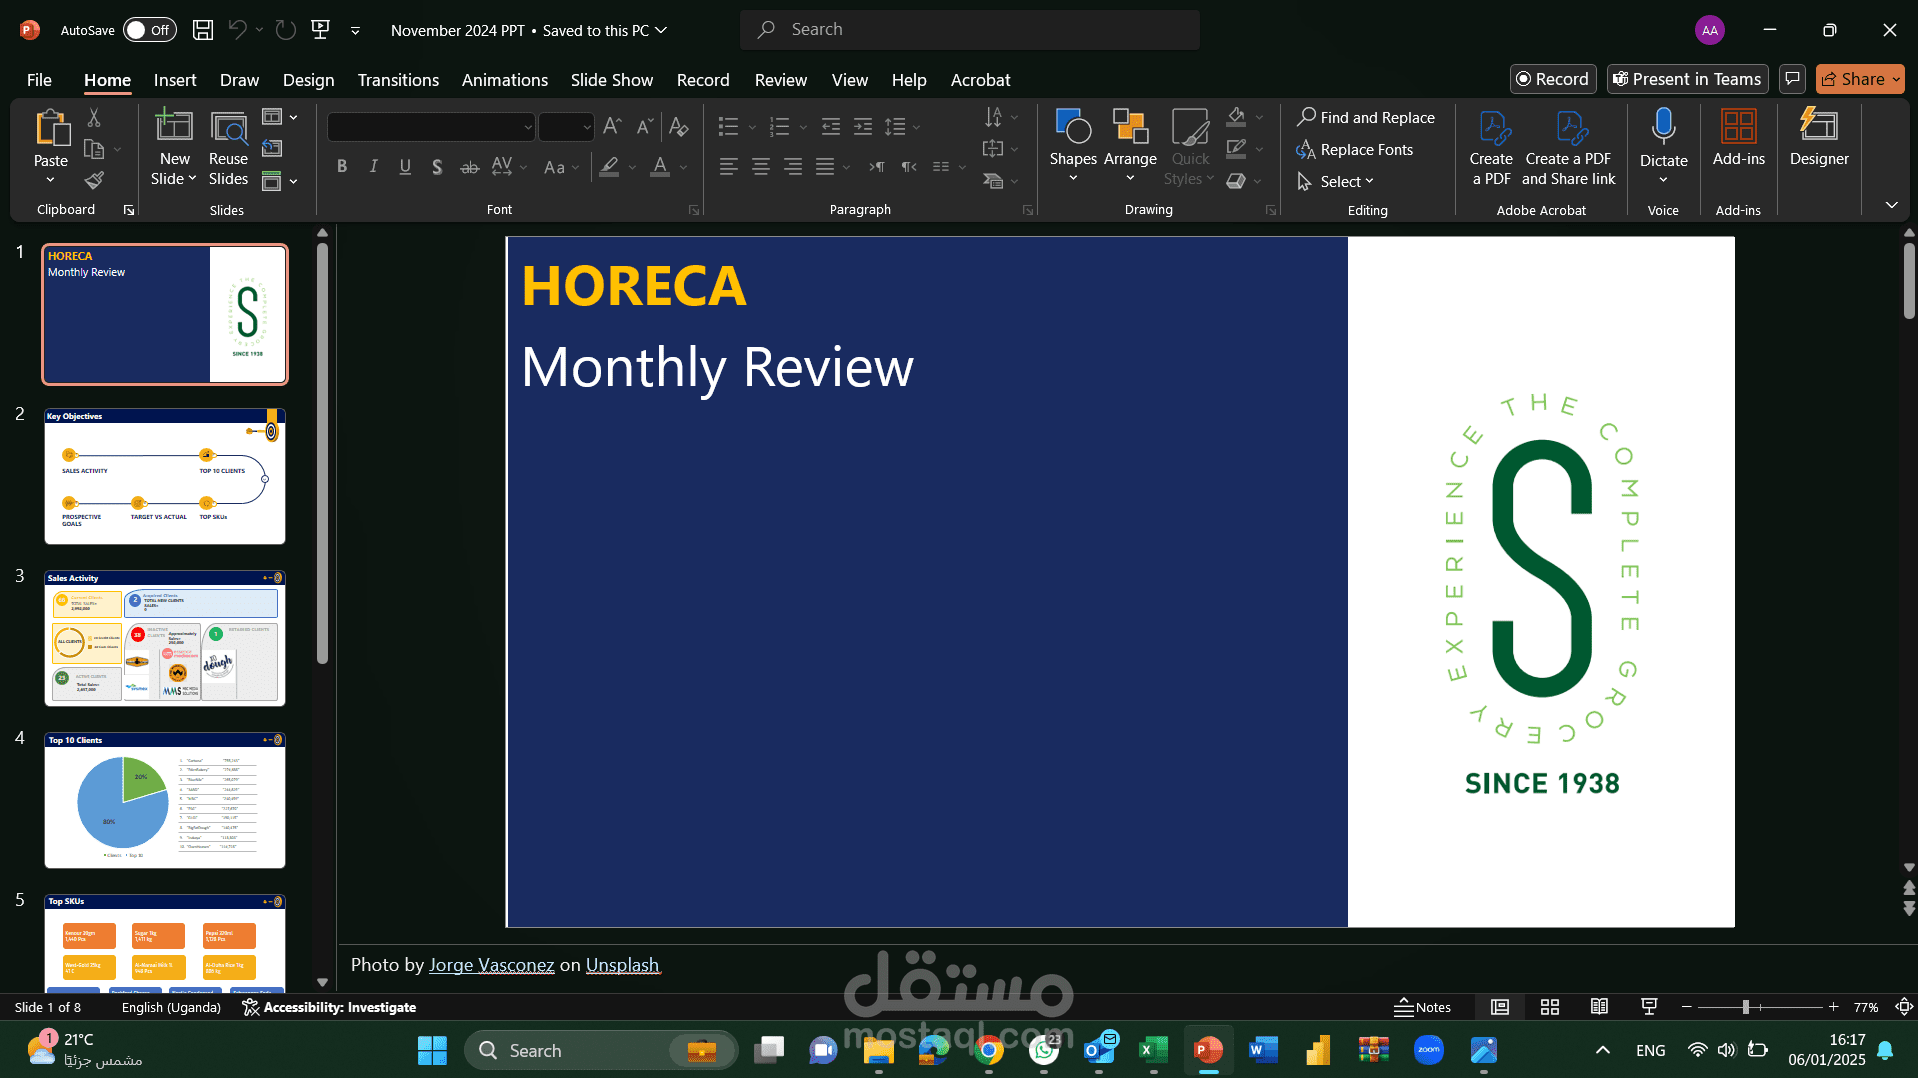Click Present in Teams button

click(1687, 79)
